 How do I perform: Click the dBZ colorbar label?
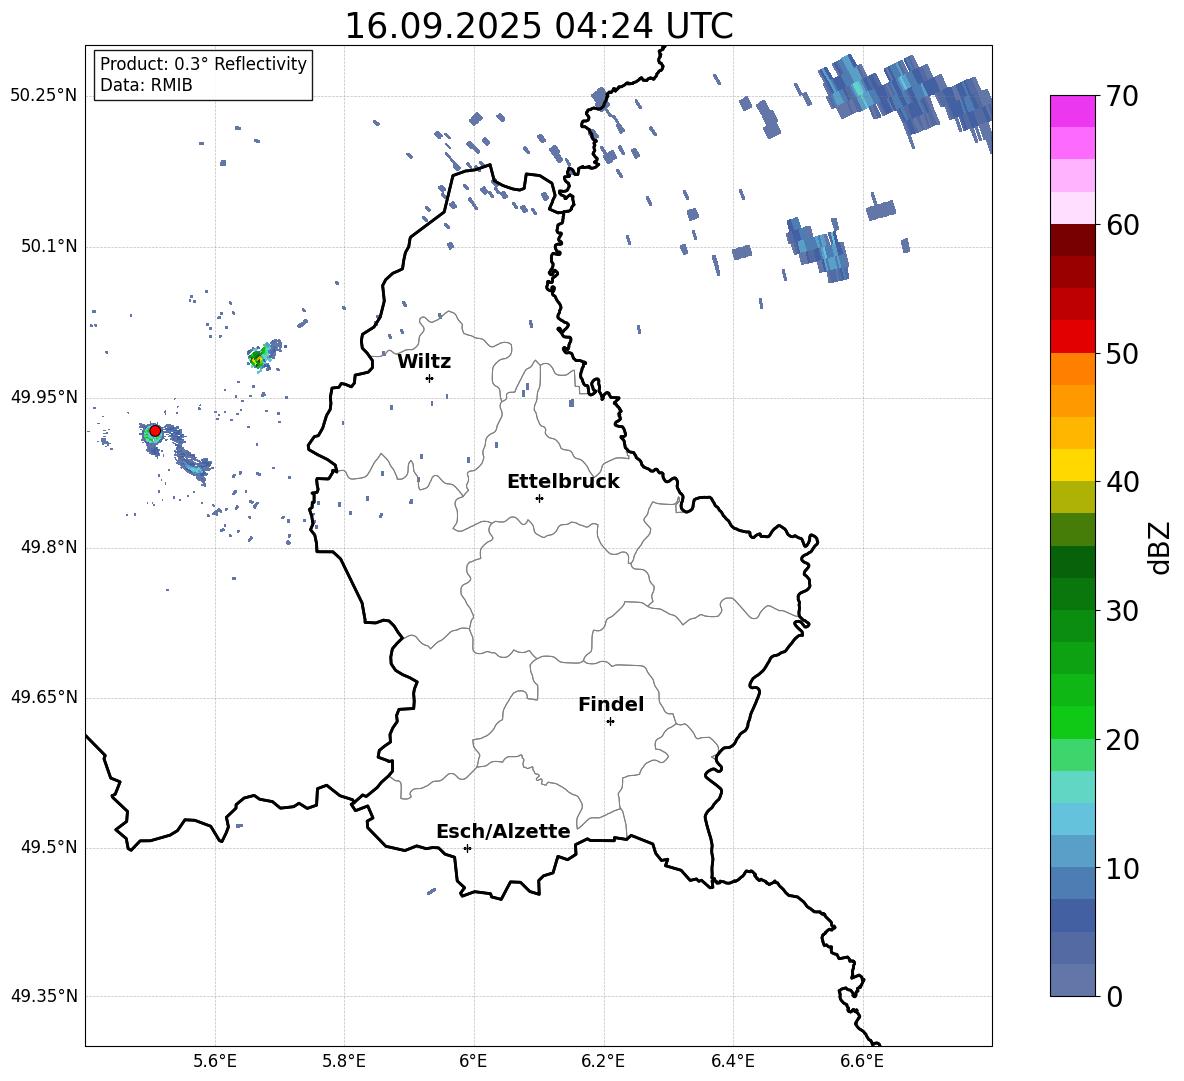click(1160, 547)
